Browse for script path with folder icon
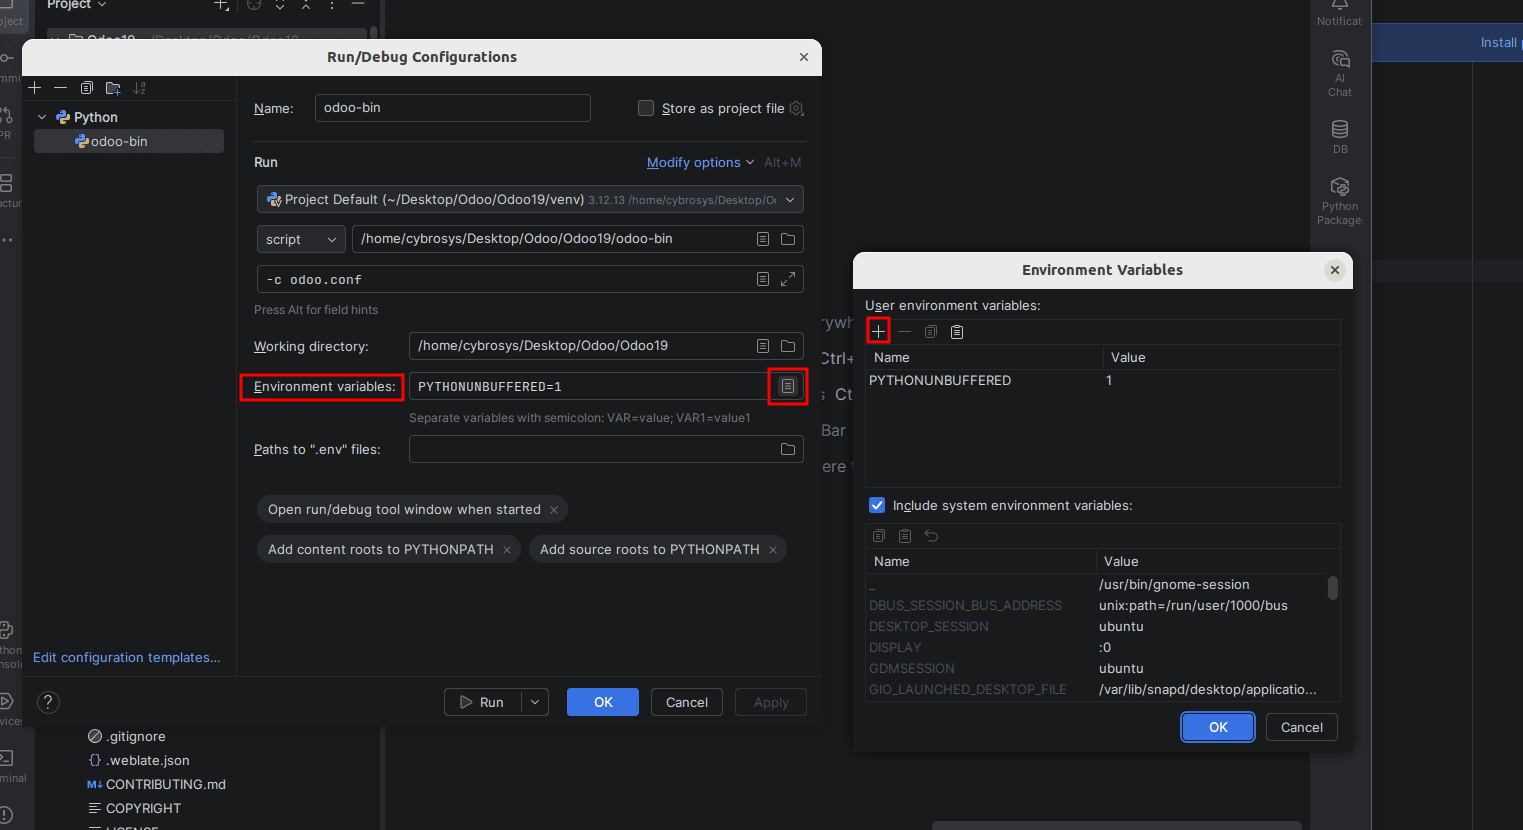This screenshot has width=1523, height=830. coord(788,239)
